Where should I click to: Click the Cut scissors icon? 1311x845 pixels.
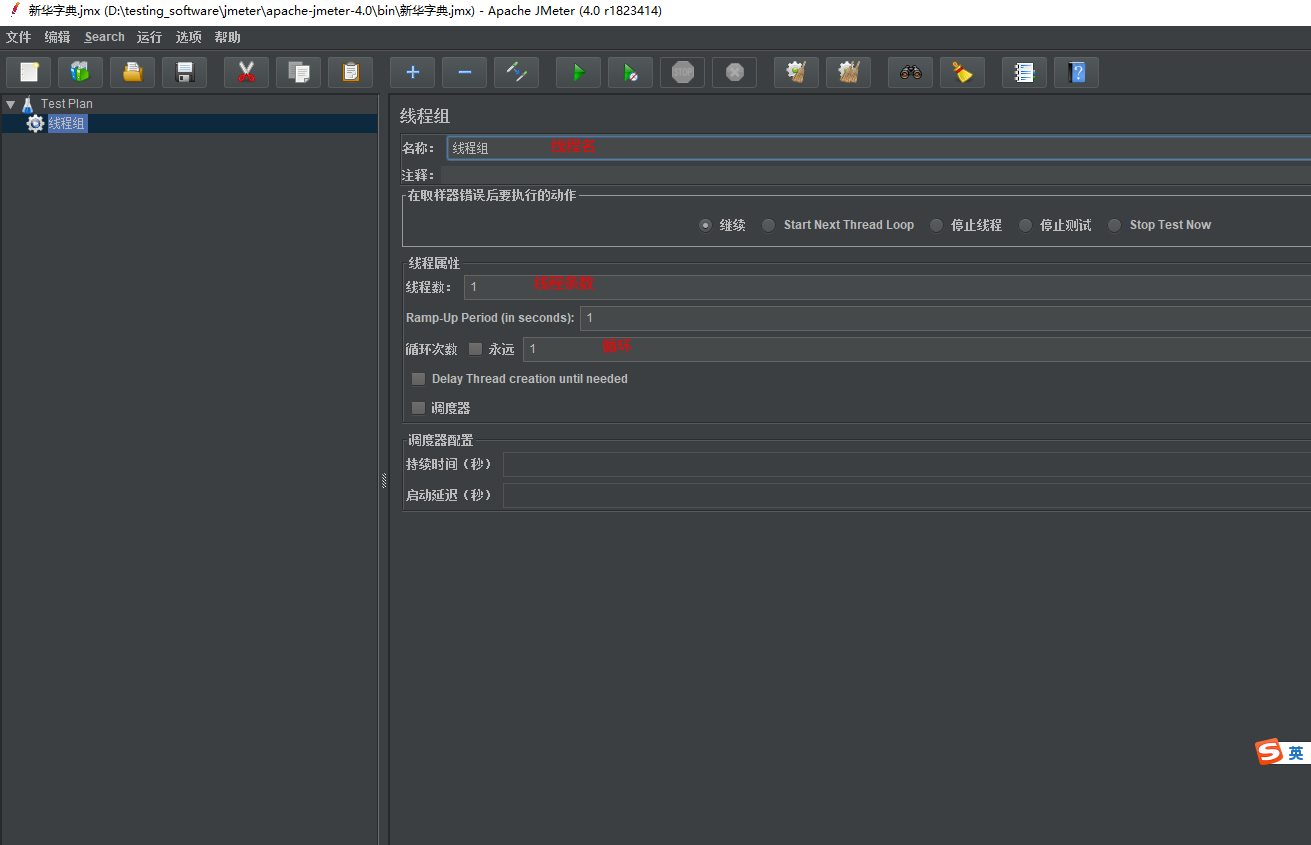coord(247,72)
